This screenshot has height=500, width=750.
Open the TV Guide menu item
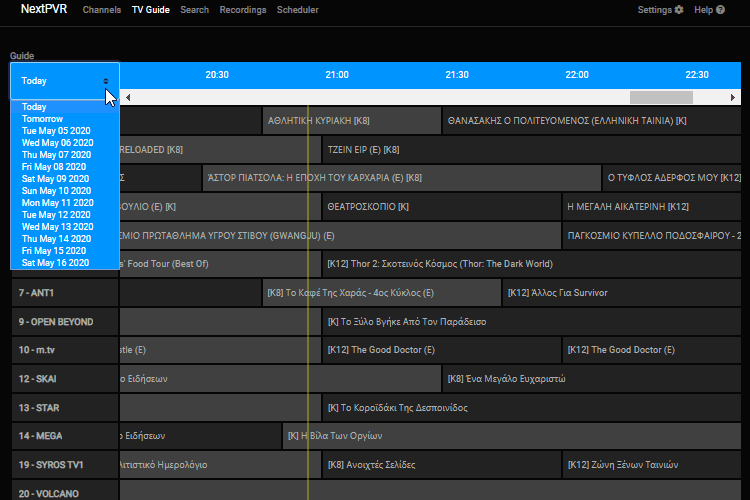point(151,10)
